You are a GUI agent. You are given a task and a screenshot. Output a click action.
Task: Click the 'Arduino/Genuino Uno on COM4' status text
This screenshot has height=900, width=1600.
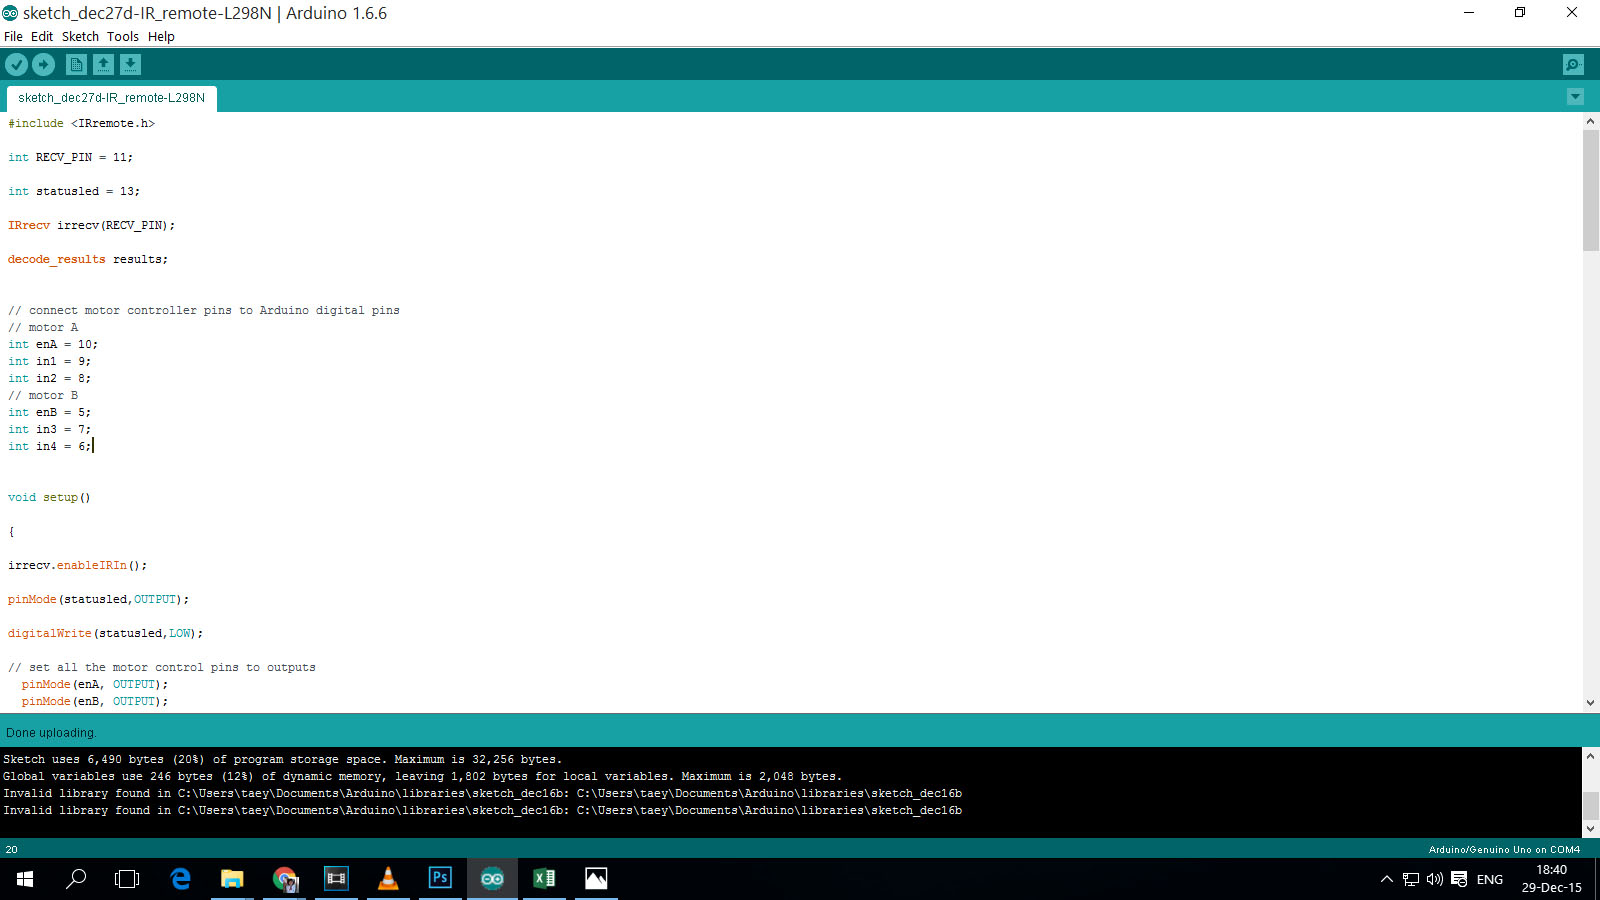pos(1504,850)
